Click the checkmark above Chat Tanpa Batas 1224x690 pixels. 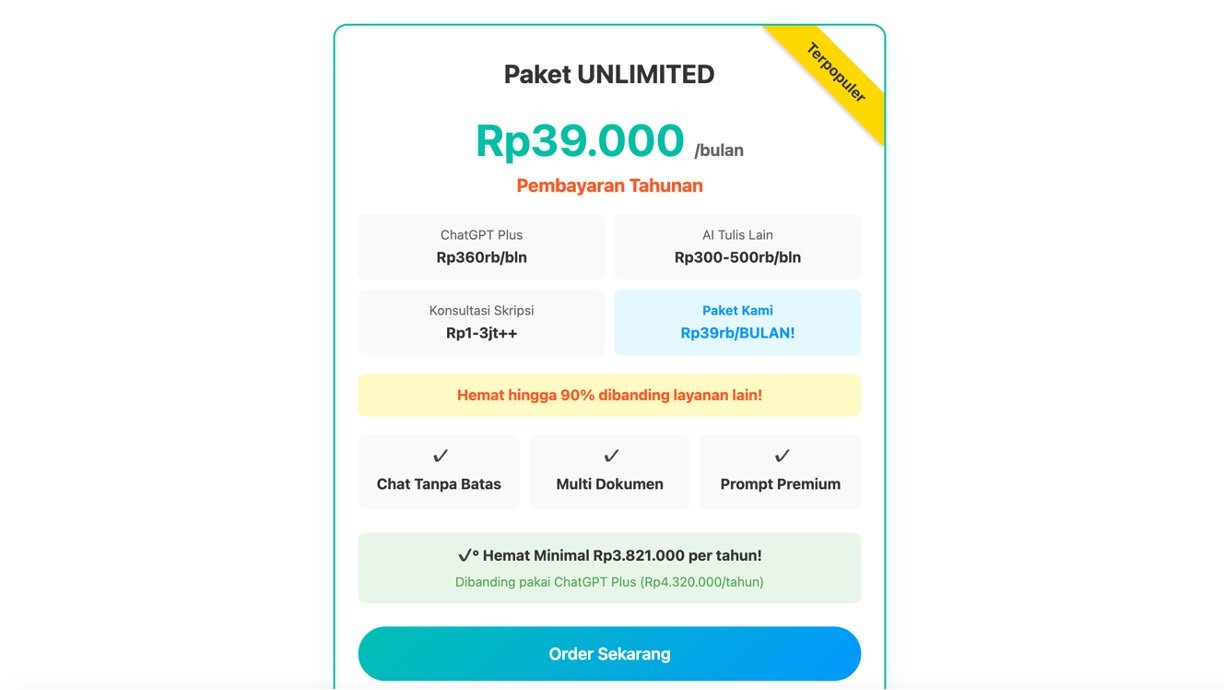click(x=440, y=456)
